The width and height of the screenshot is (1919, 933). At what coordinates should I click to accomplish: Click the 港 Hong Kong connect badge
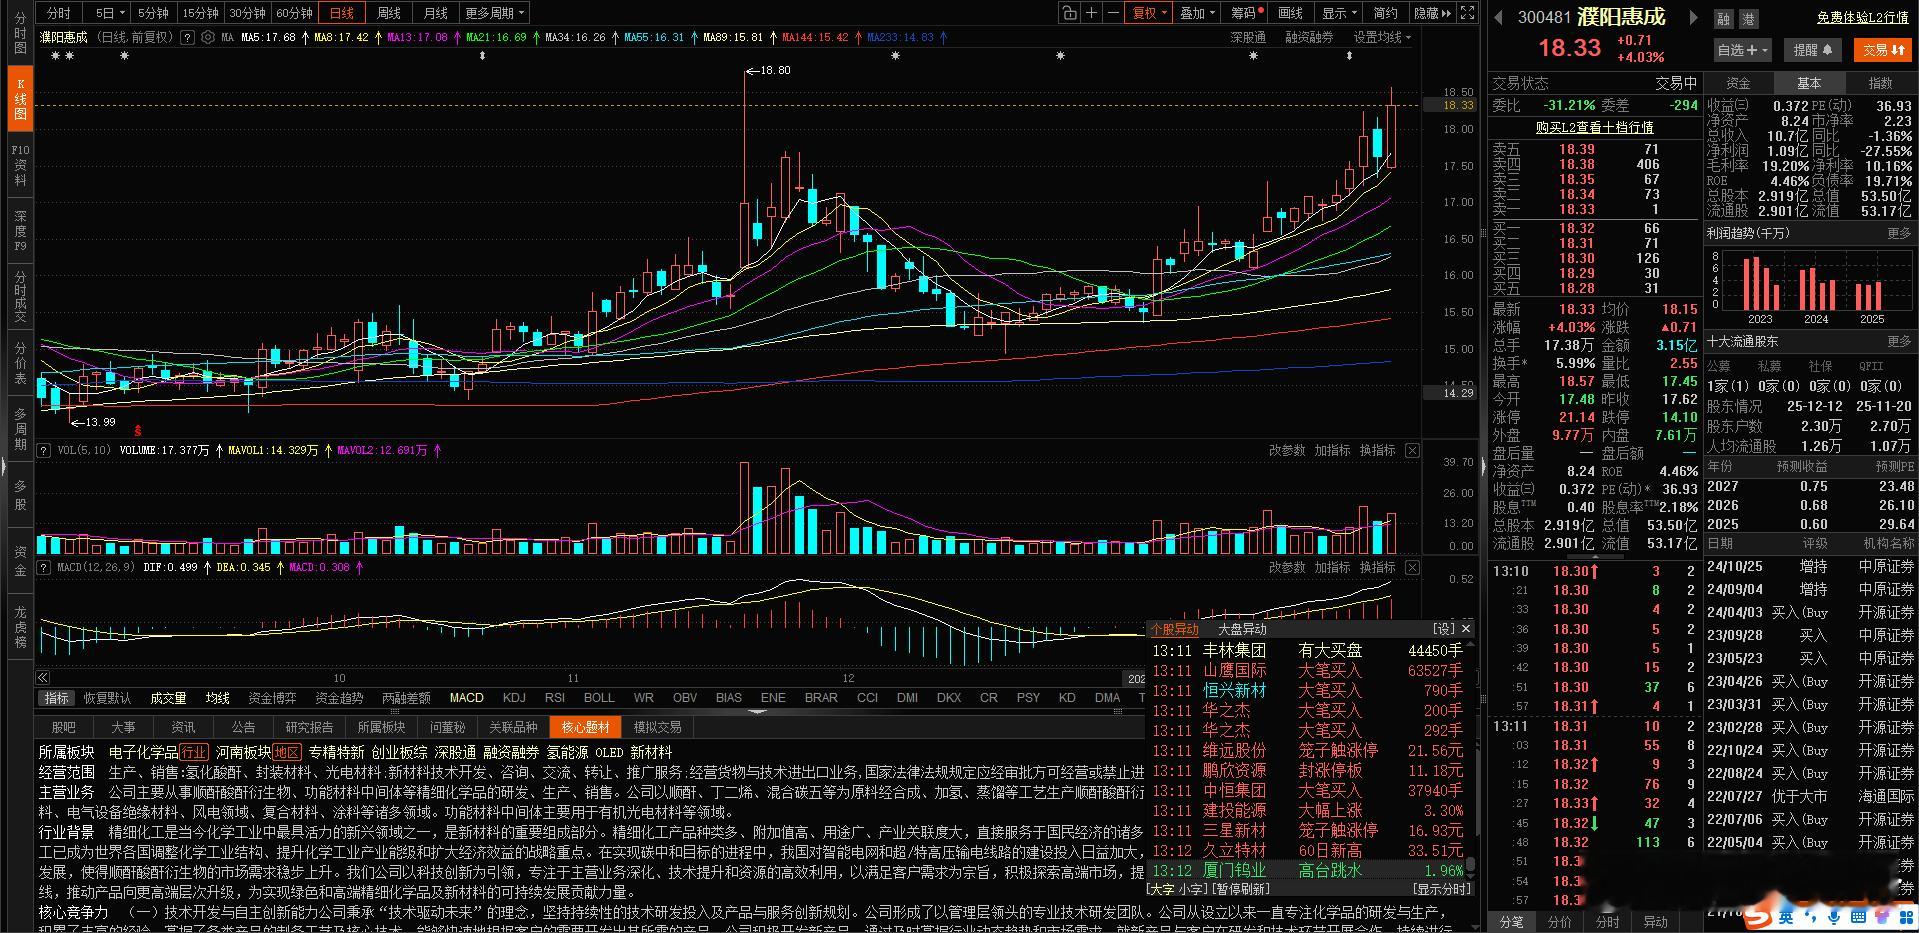click(x=1748, y=19)
